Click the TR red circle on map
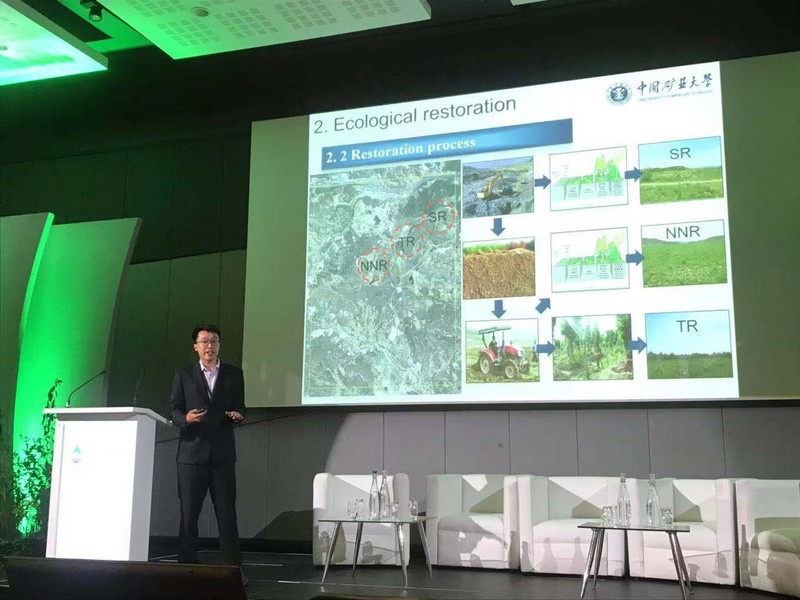Image resolution: width=800 pixels, height=600 pixels. (408, 242)
